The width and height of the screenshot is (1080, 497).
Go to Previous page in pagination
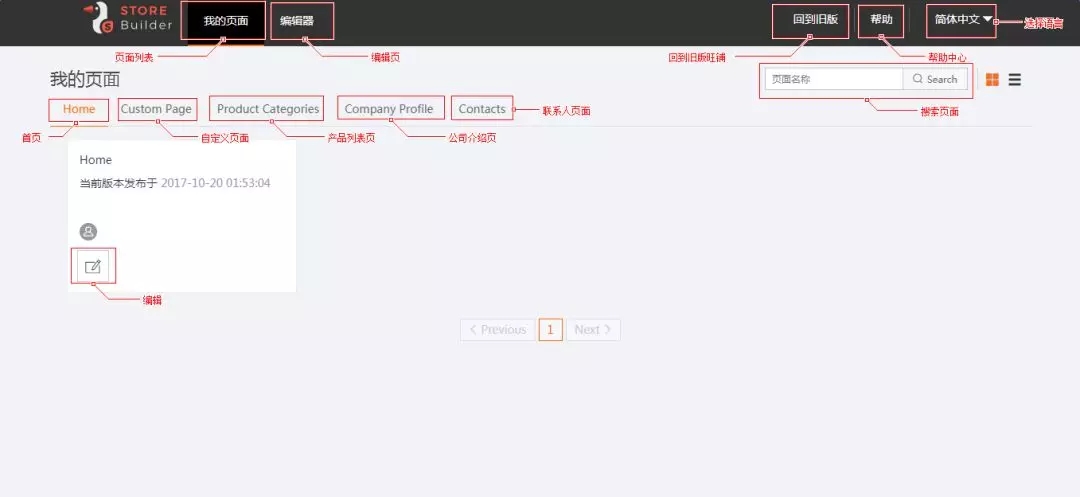498,330
